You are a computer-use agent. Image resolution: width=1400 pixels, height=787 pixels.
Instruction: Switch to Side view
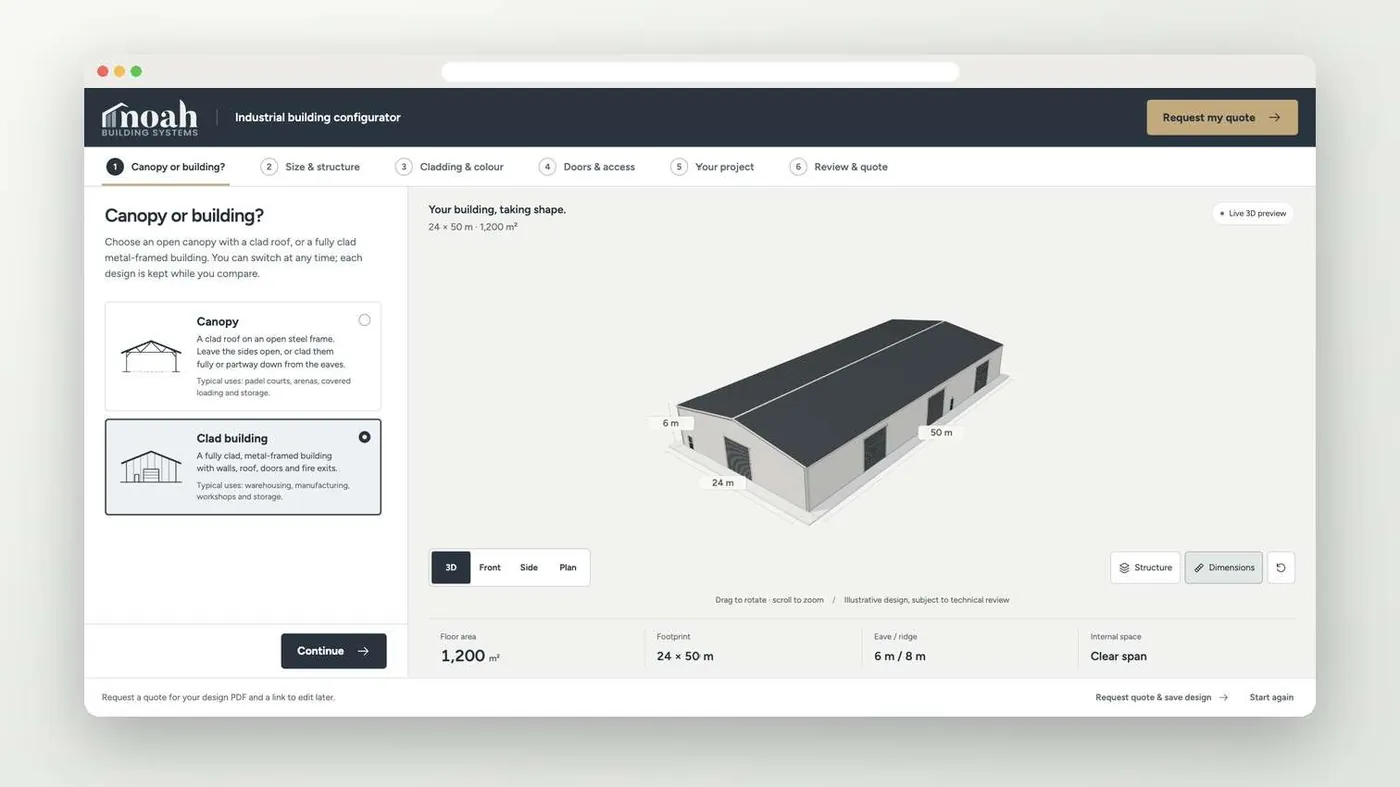529,568
